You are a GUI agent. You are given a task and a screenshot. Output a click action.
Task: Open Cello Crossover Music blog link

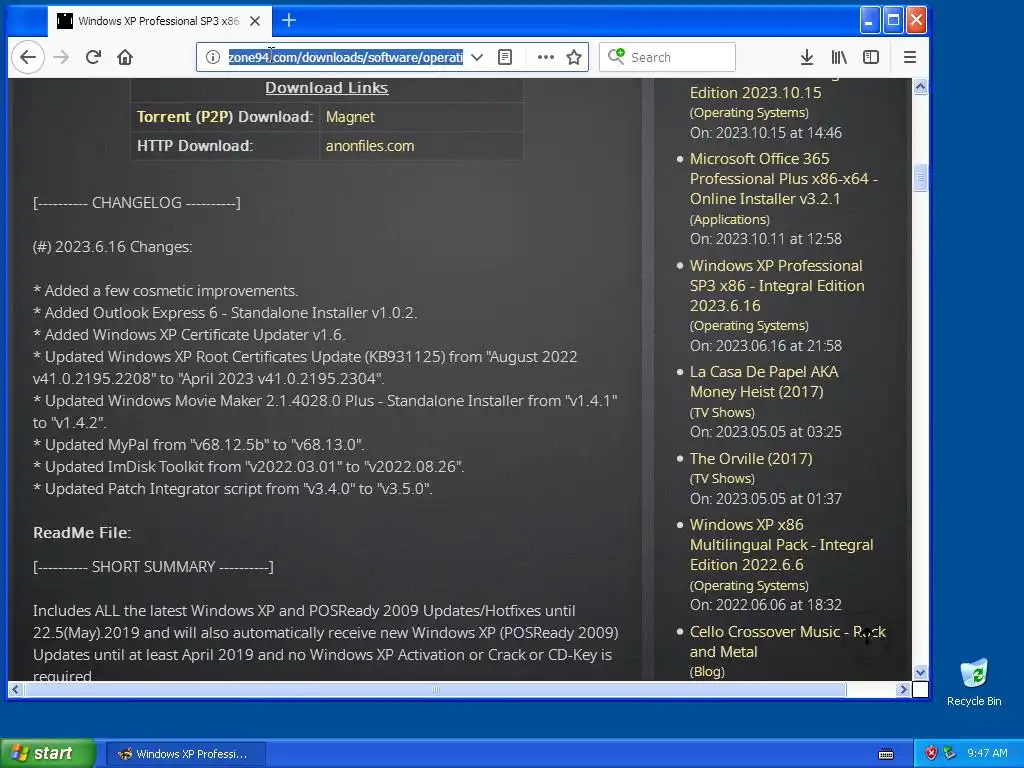(788, 641)
